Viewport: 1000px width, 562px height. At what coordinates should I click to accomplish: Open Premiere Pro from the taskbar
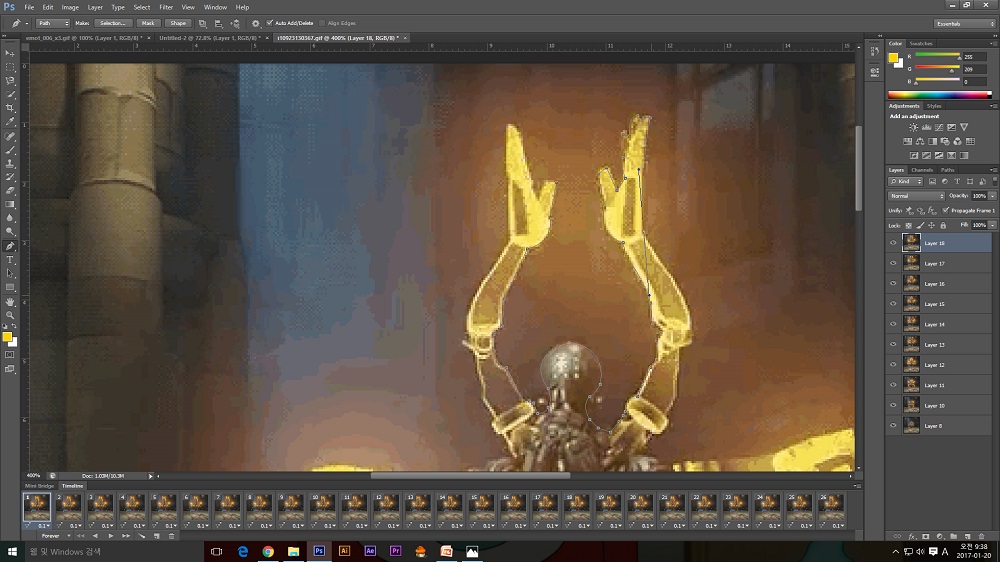tap(395, 551)
